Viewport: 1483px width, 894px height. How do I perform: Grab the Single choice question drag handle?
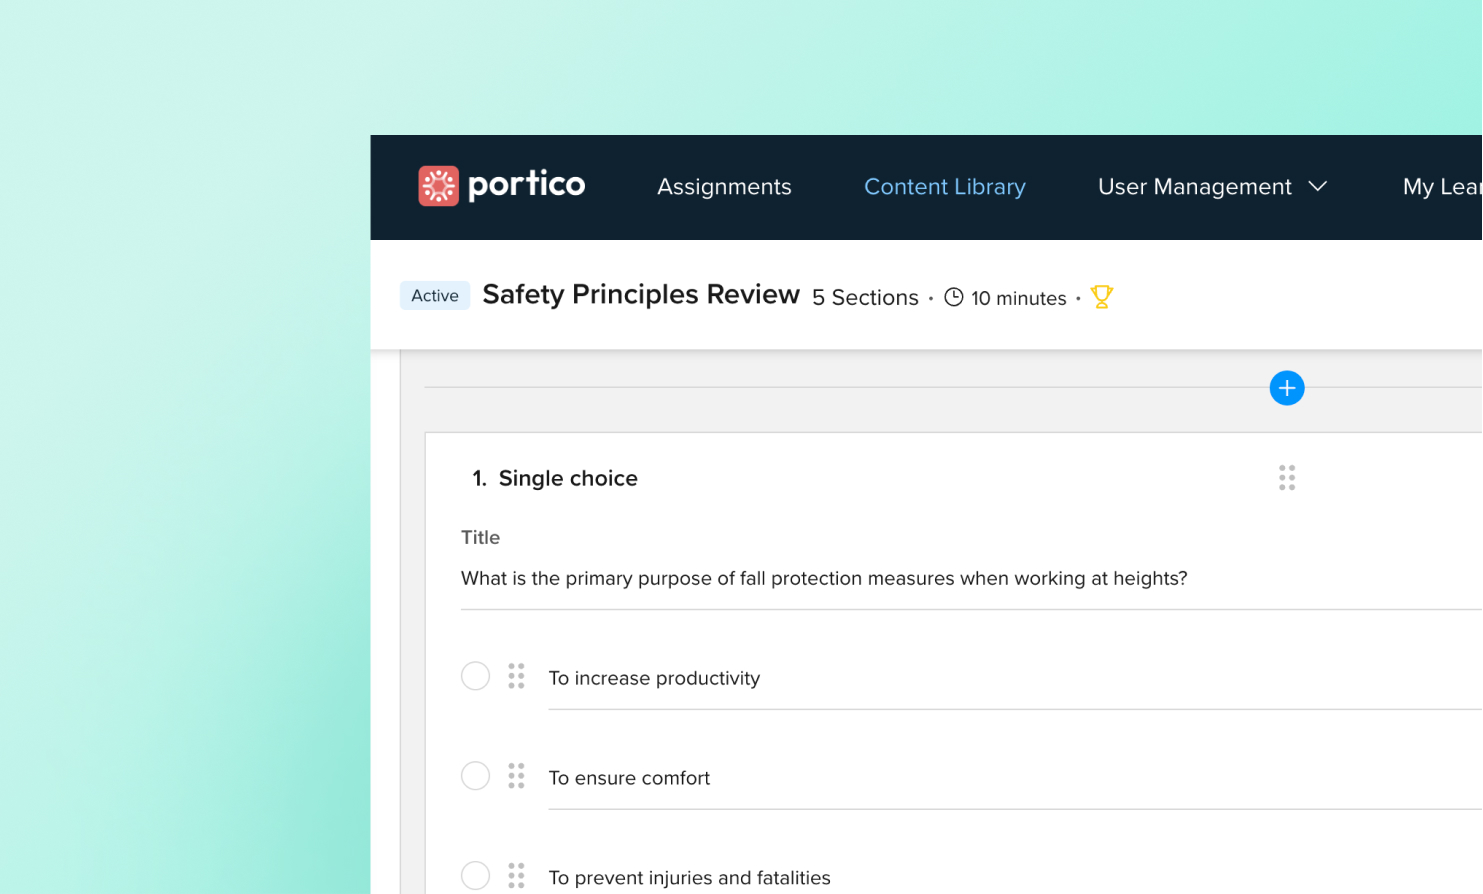[1287, 478]
